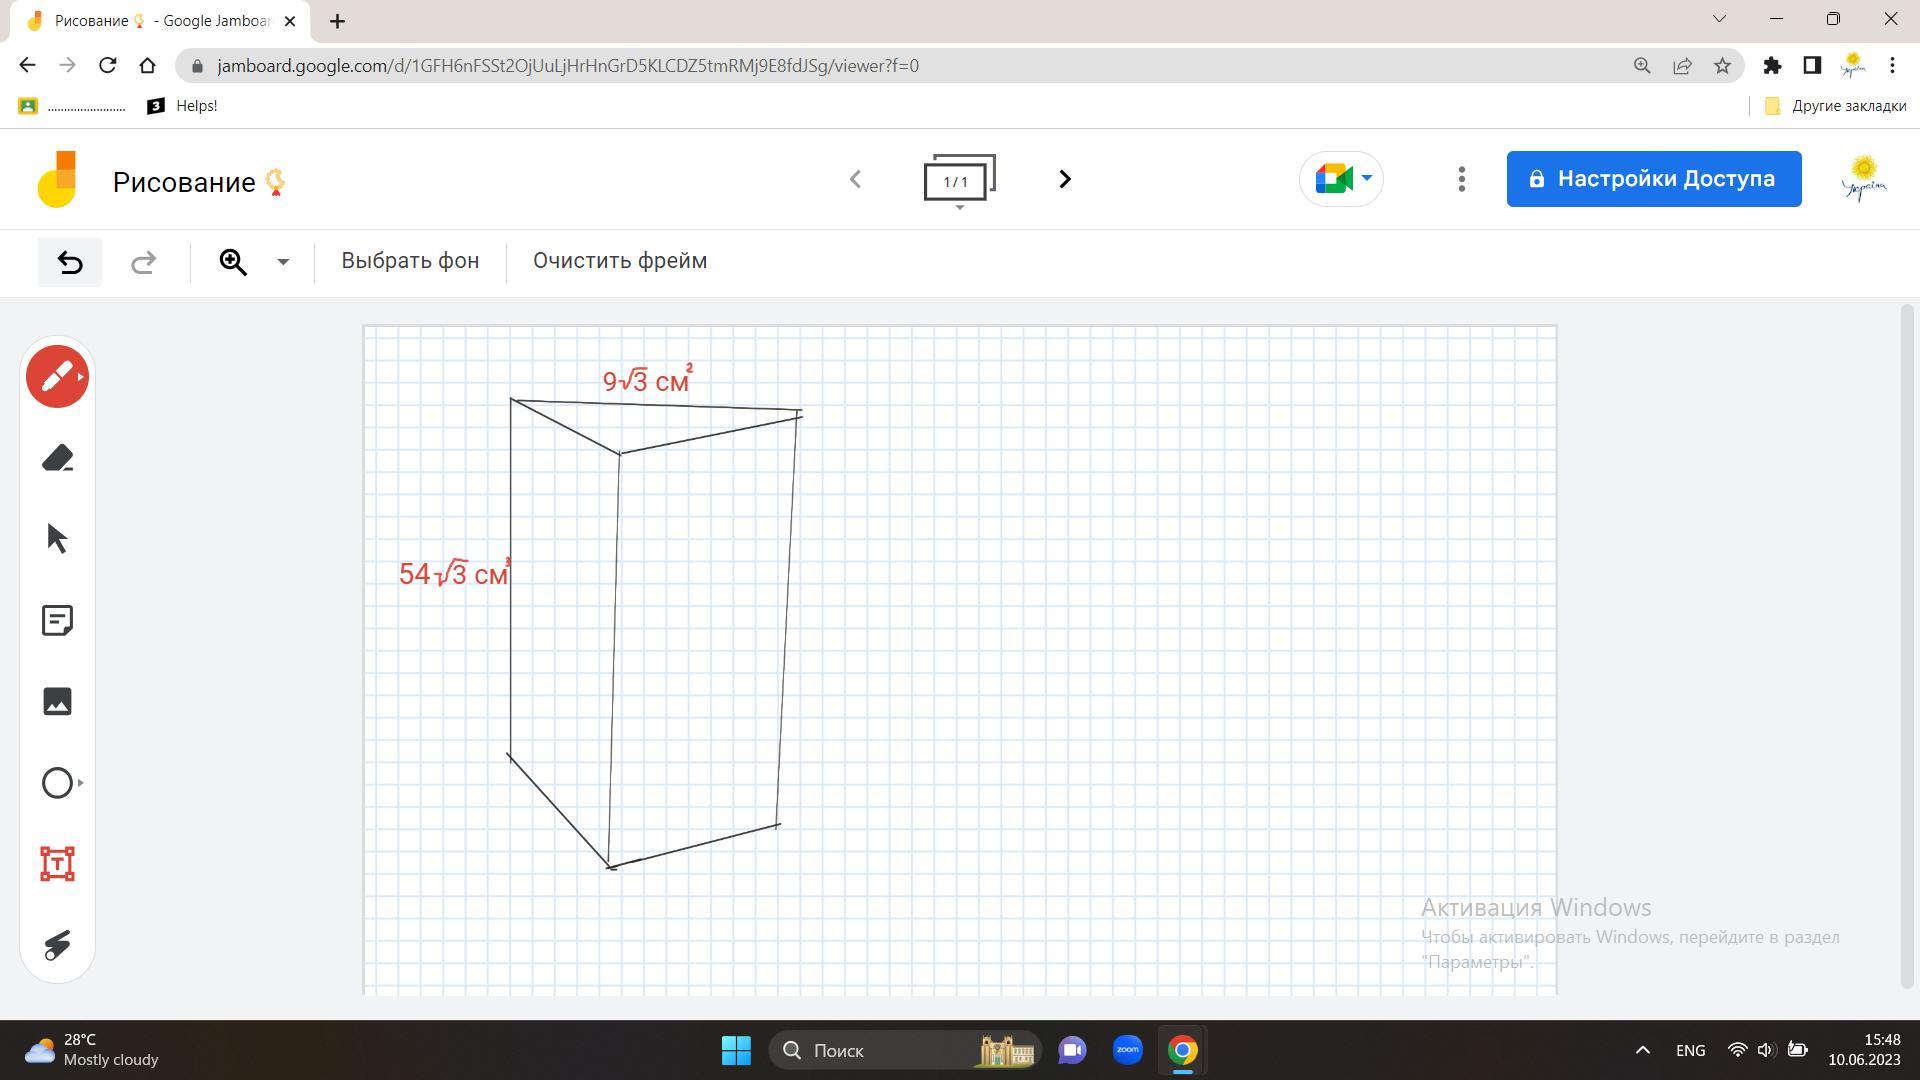This screenshot has width=1920, height=1080.
Task: Click Очистить фрейм button
Action: point(619,261)
